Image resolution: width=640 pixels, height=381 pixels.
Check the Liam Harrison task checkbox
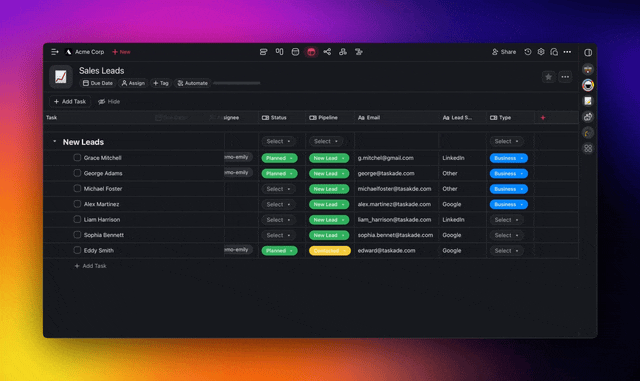click(77, 219)
